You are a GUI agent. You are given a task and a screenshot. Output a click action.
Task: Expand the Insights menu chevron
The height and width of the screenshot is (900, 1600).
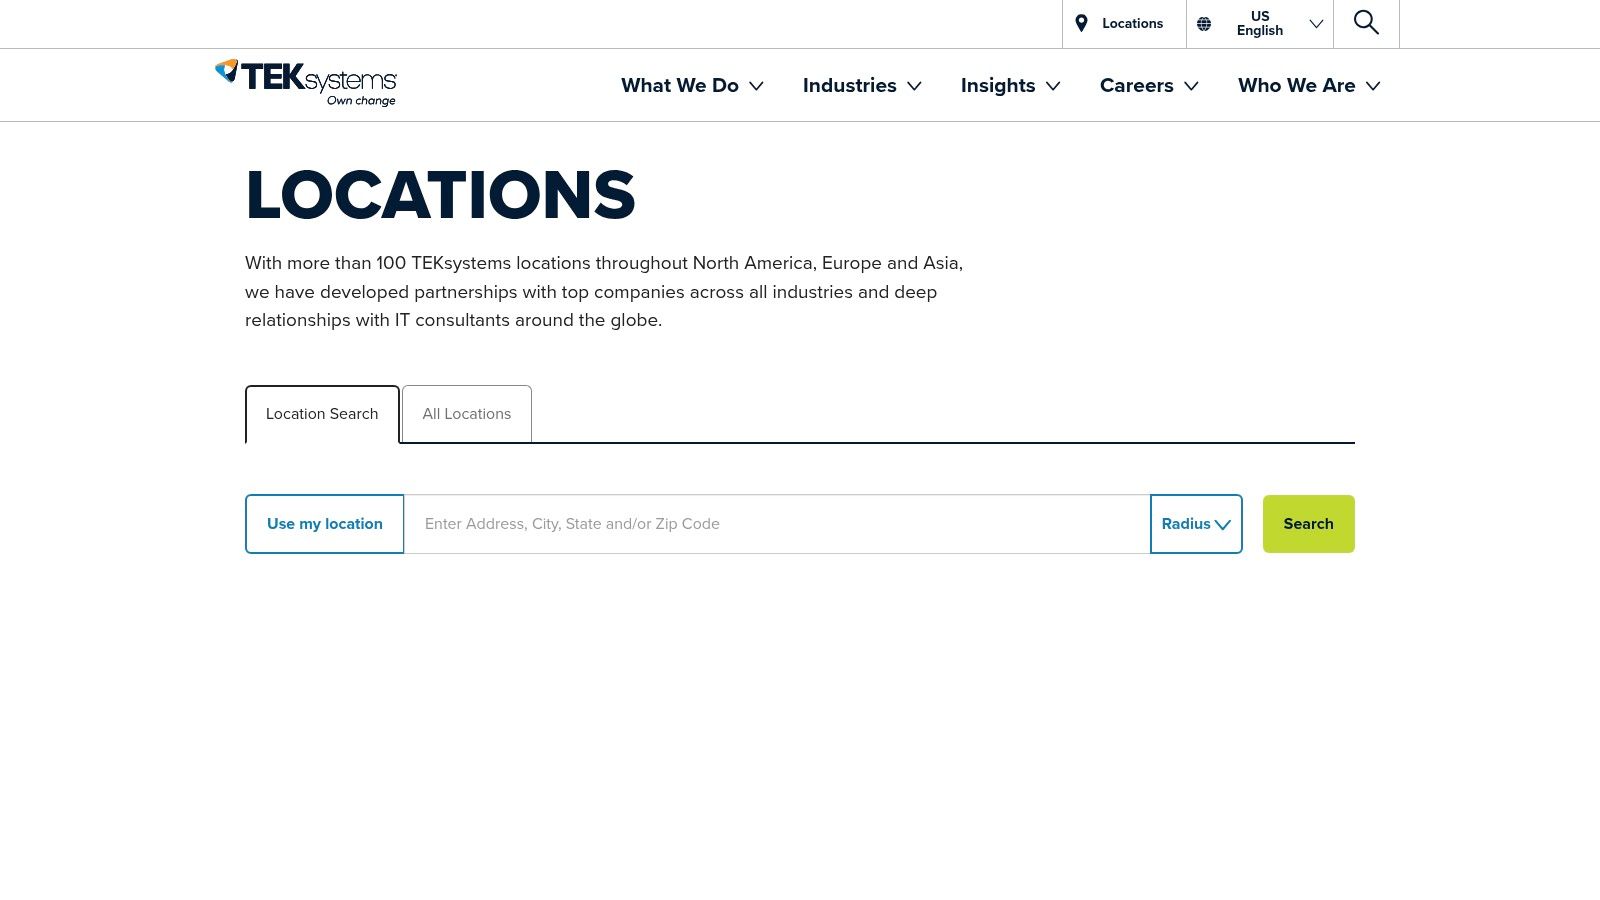[1053, 86]
